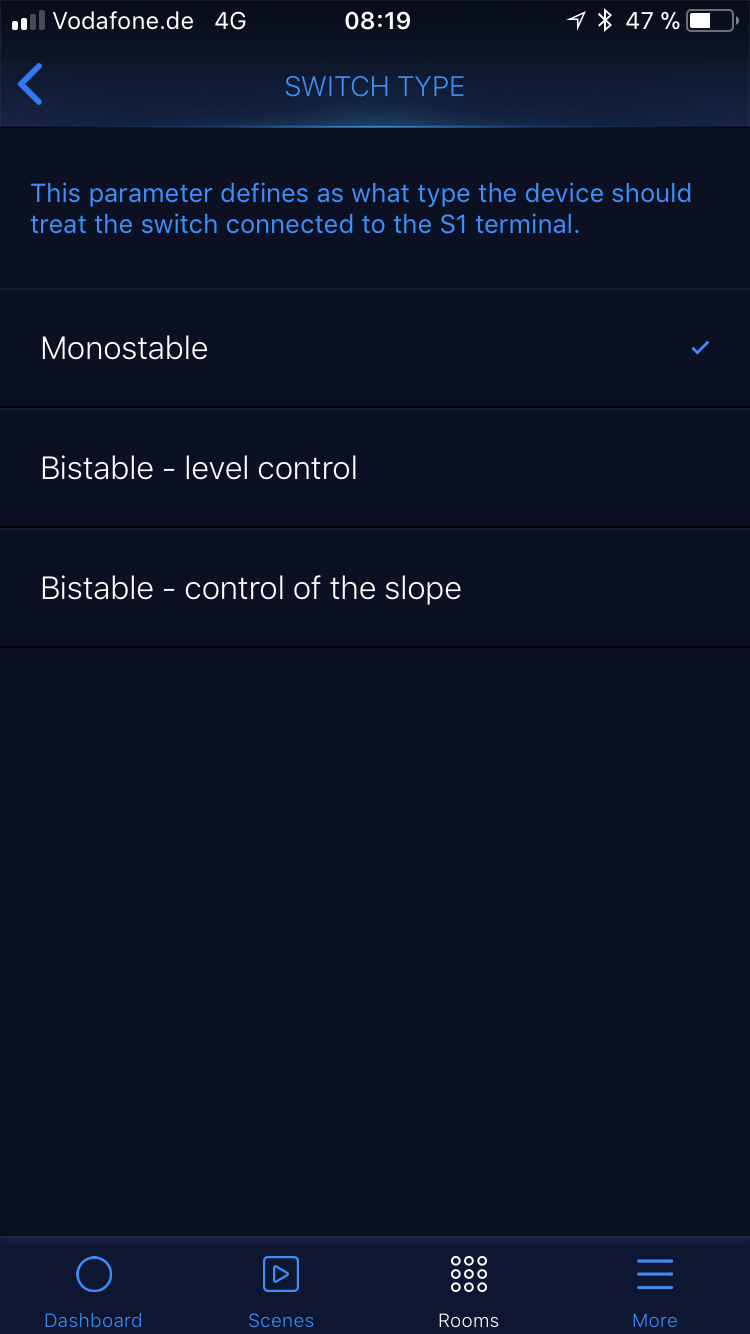Tap the SWITCH TYPE header title
Screen dimensions: 750x1334
pyautogui.click(x=375, y=86)
